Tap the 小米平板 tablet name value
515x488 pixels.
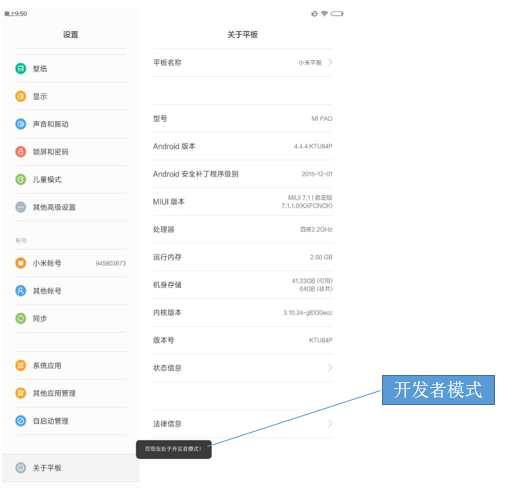pos(310,62)
